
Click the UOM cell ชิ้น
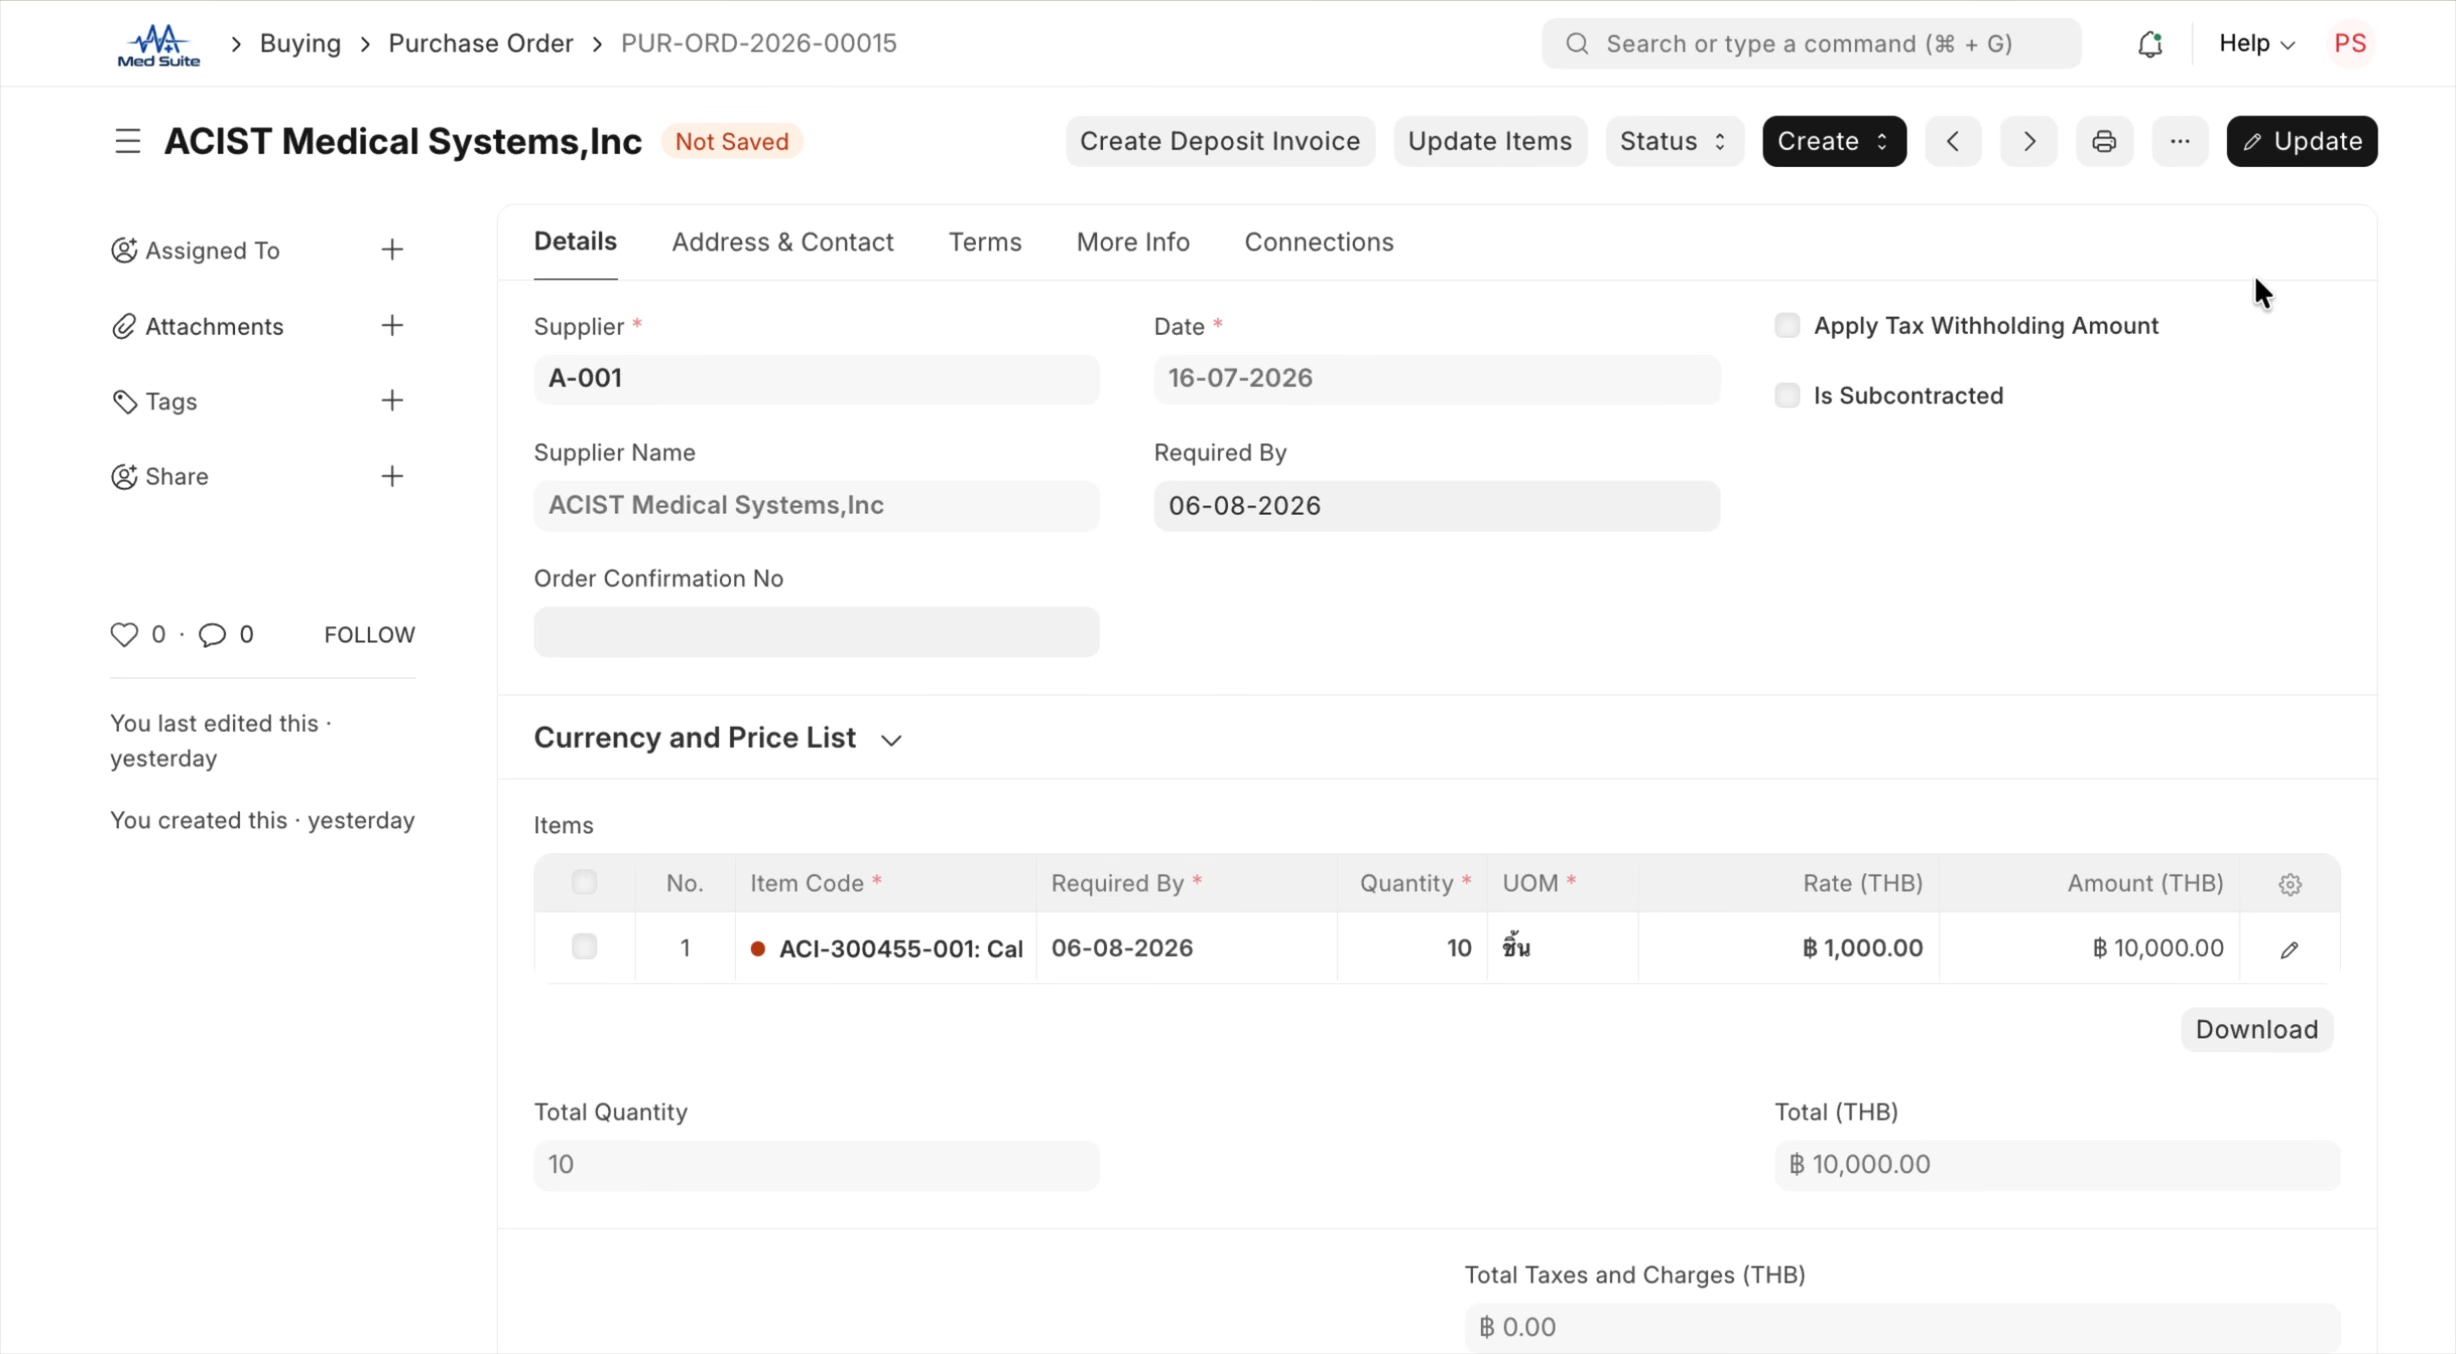pos(1563,948)
